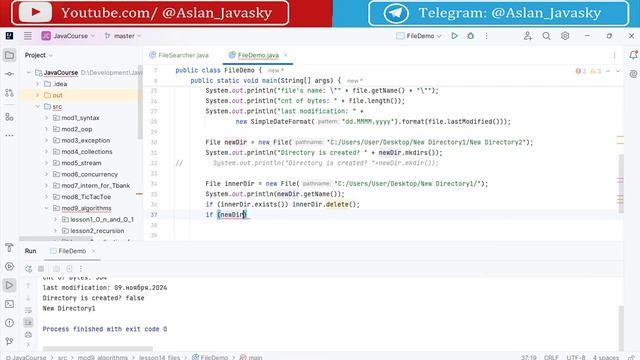
Task: Click the CRLF line separator status
Action: (551, 357)
